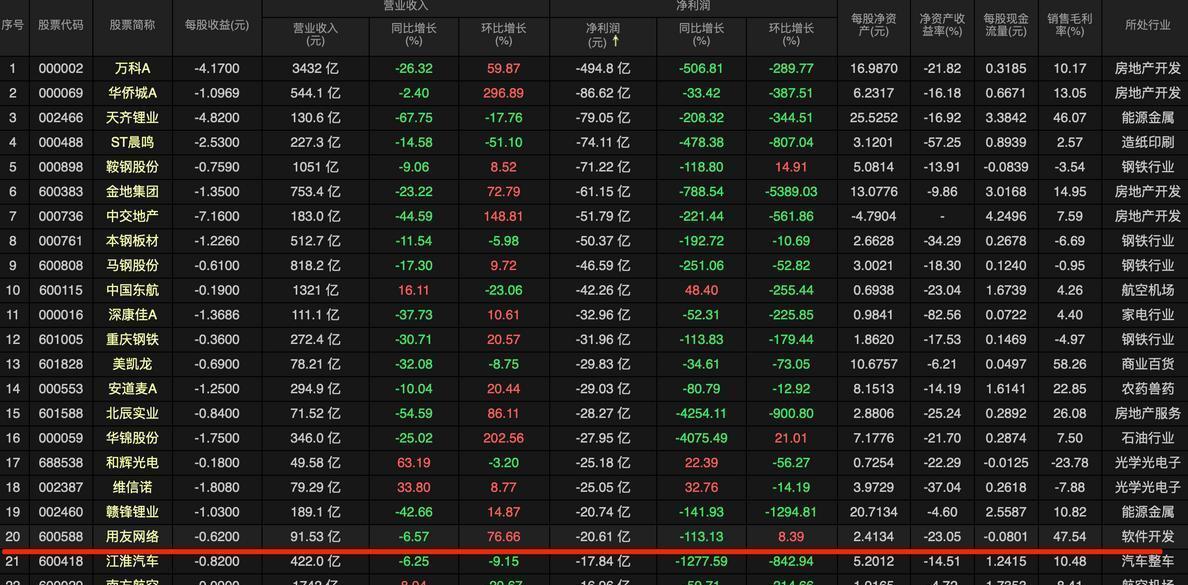Click the value -1277.59 in 江淮汽车 row
Viewport: 1188px width, 585px height.
point(701,562)
